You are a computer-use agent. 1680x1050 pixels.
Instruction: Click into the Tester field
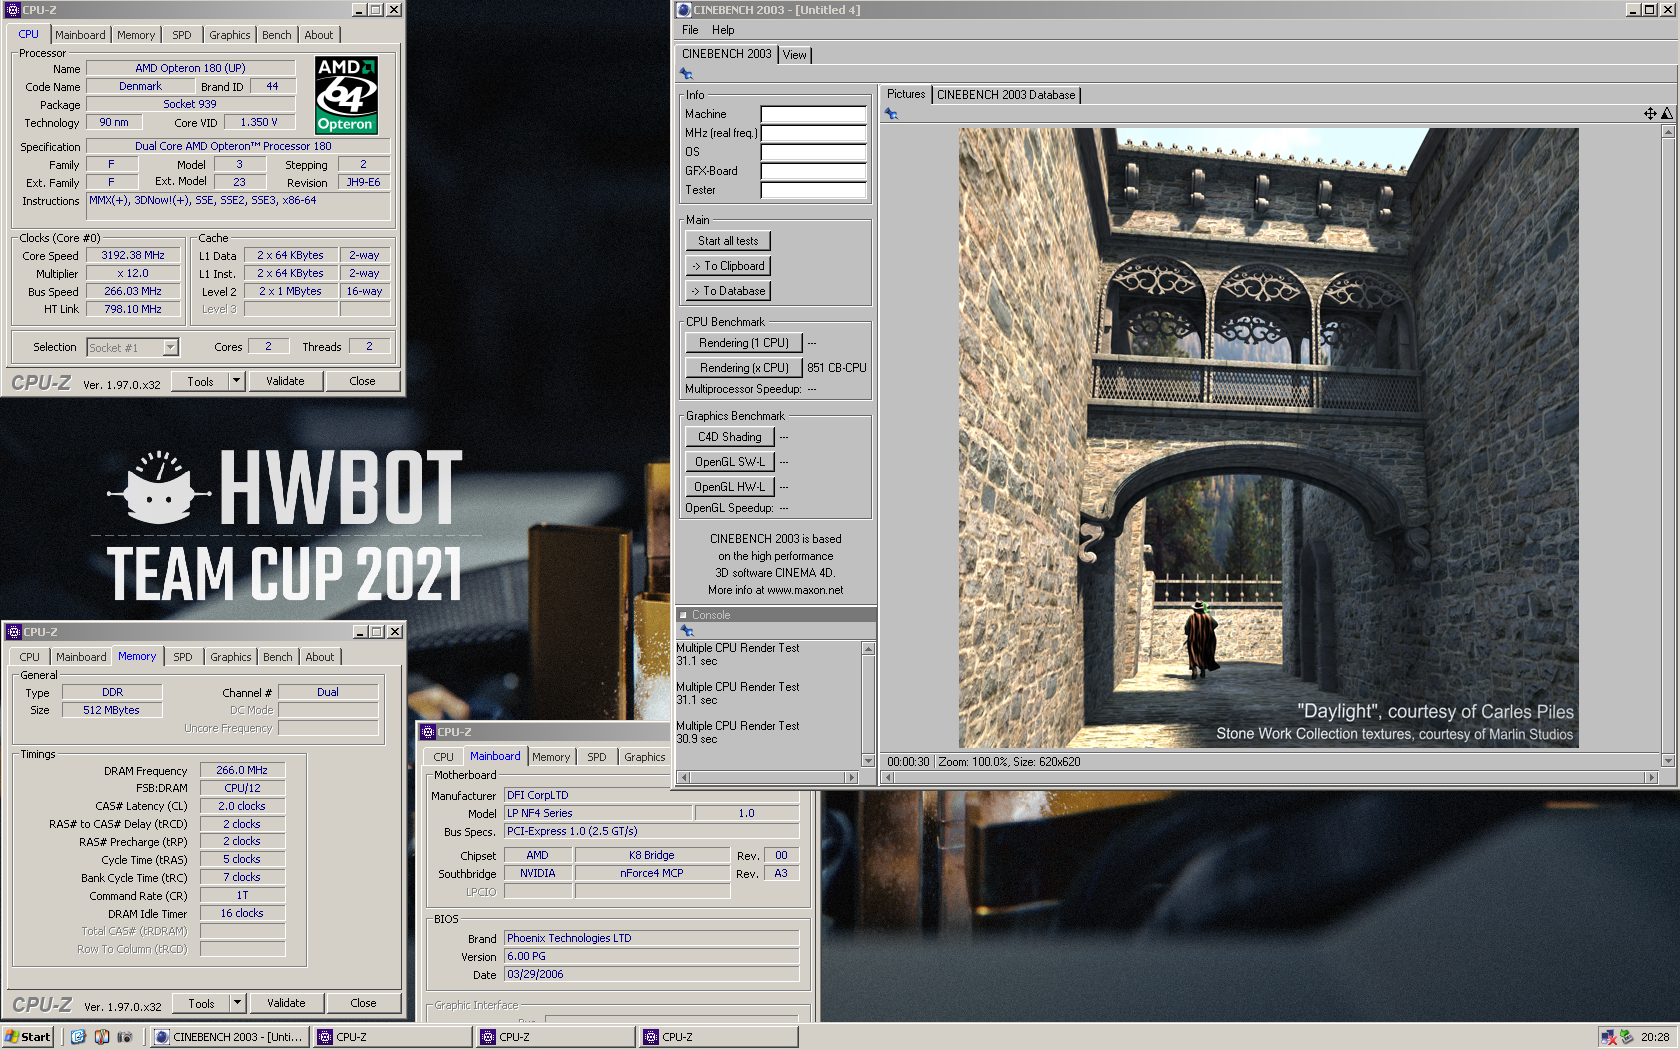pos(813,190)
